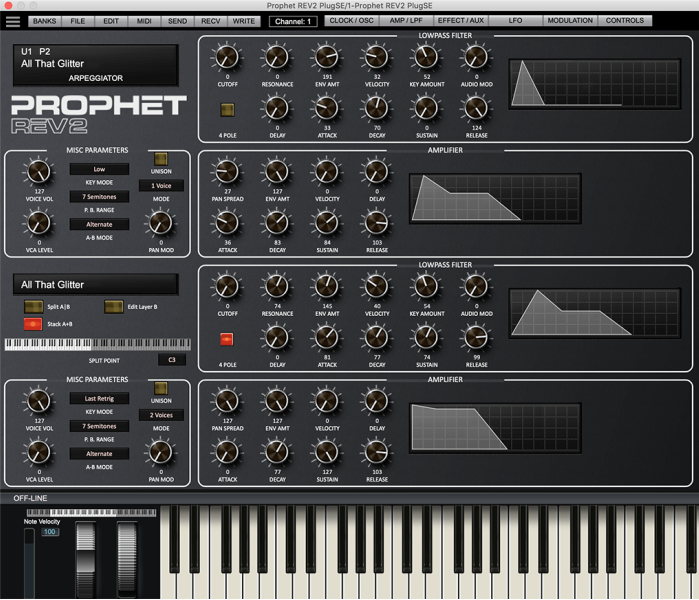Viewport: 699px width, 600px height.
Task: Click the Layer A filter Cutoff knob
Action: 227,58
